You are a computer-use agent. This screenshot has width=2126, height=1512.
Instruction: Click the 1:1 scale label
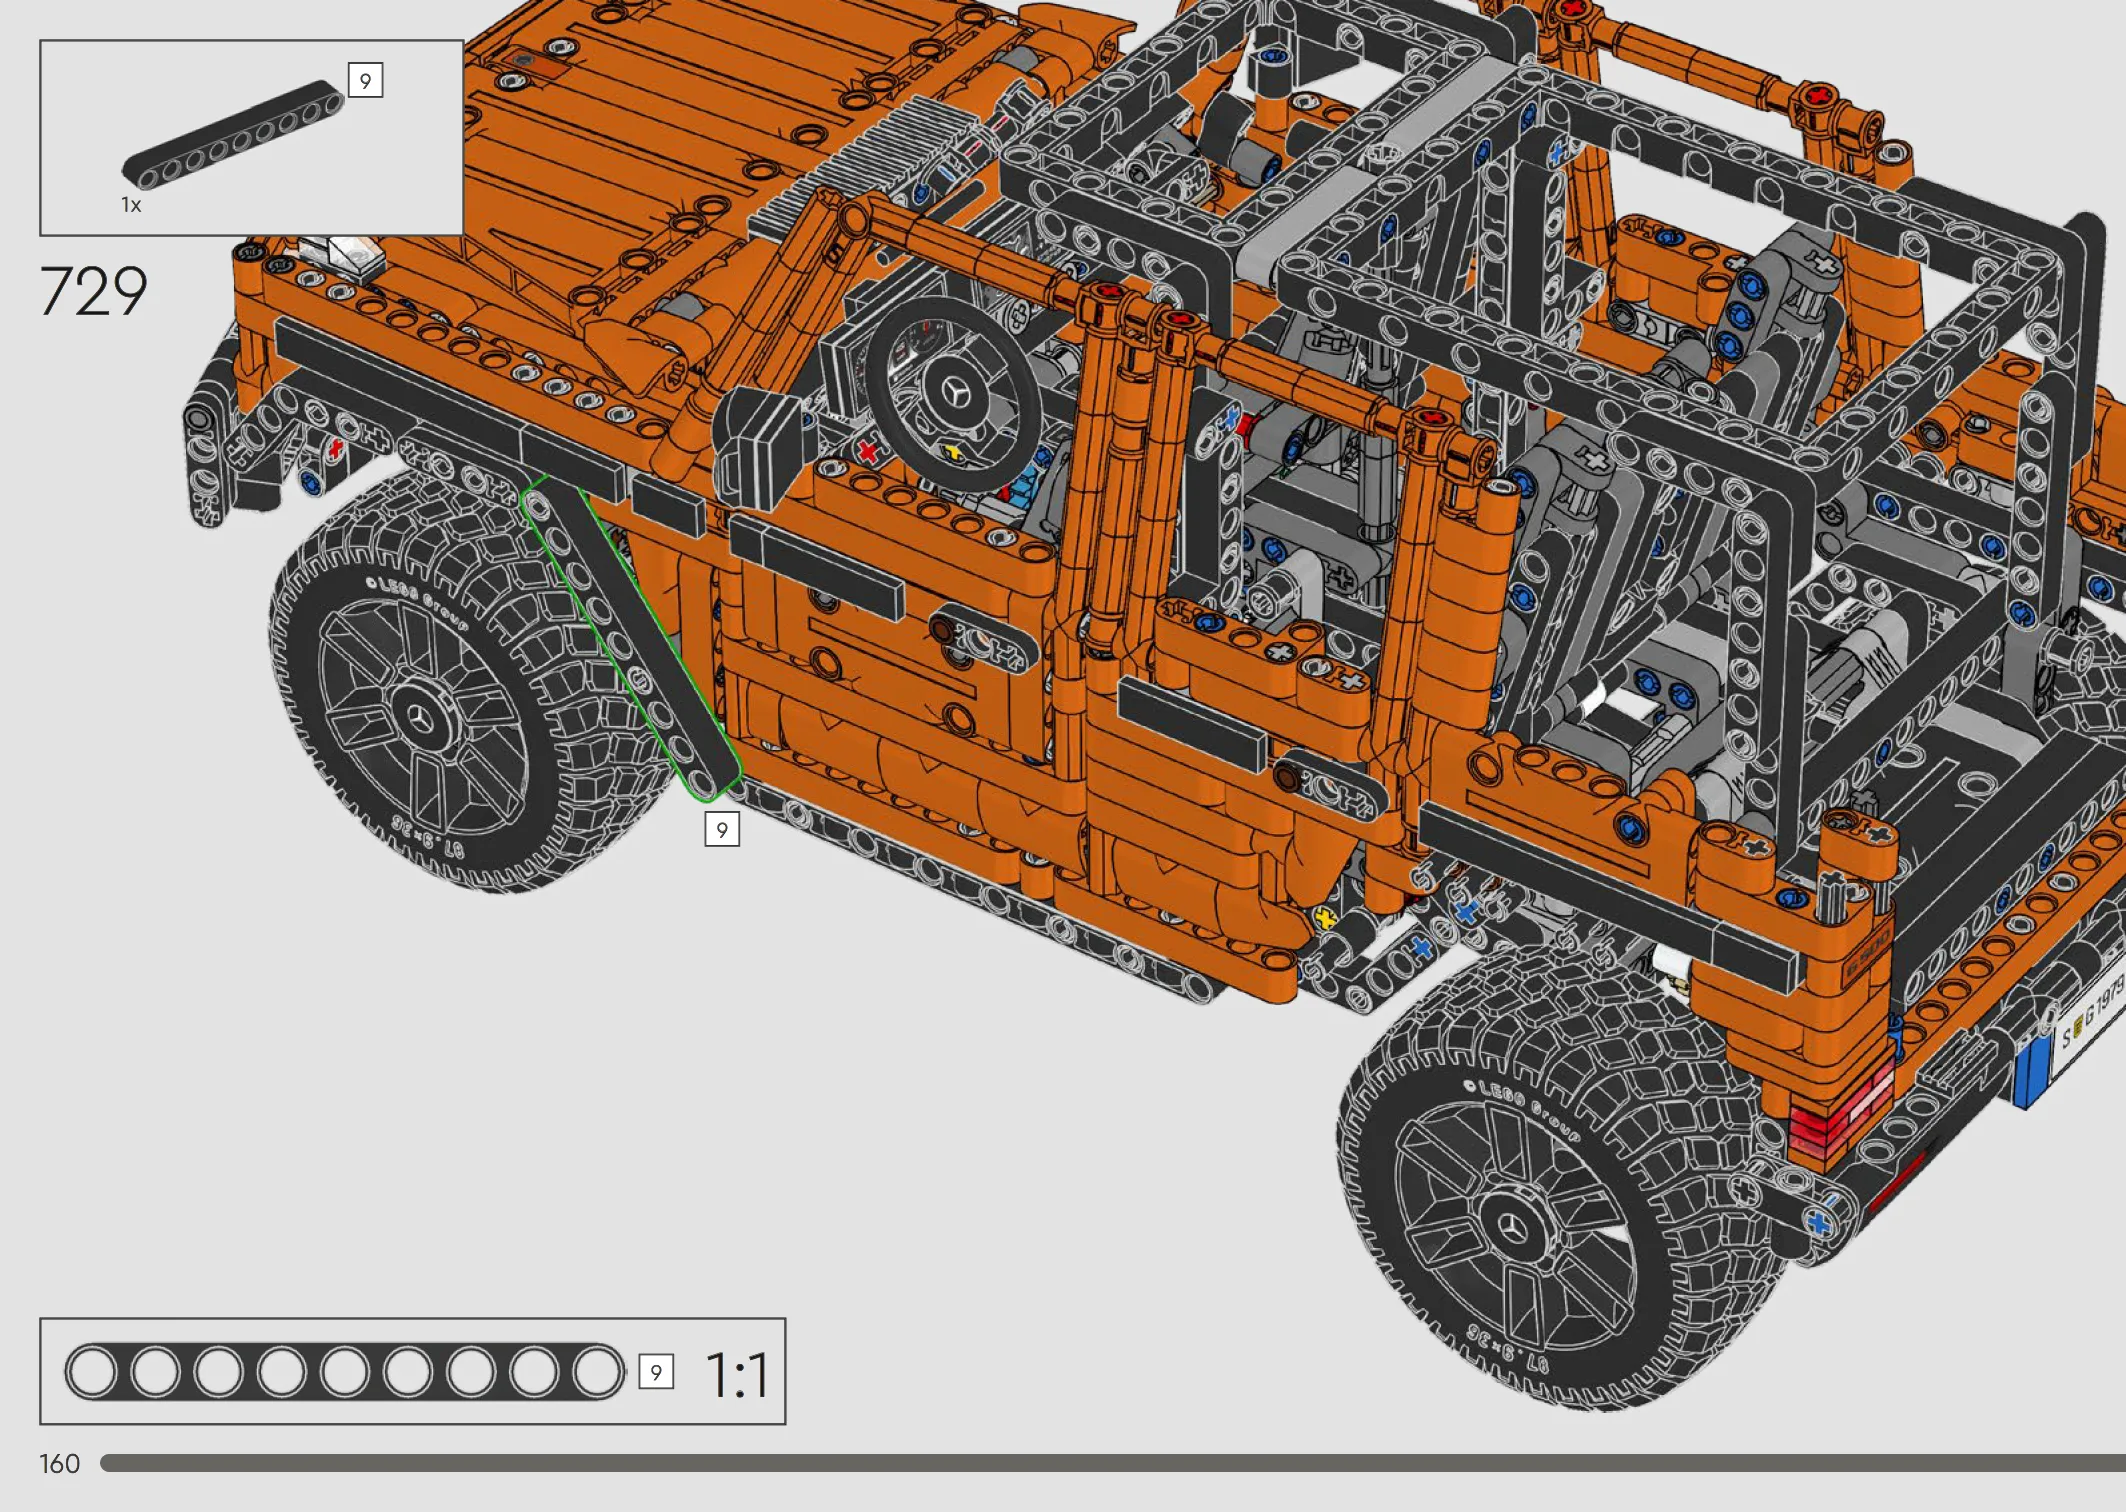coord(737,1375)
